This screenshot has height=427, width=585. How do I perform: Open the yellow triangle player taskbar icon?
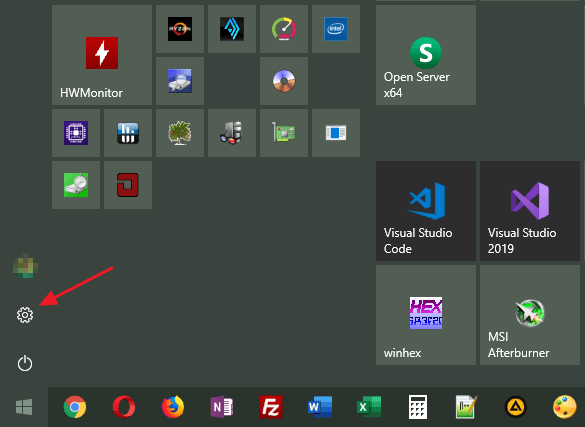click(x=516, y=407)
